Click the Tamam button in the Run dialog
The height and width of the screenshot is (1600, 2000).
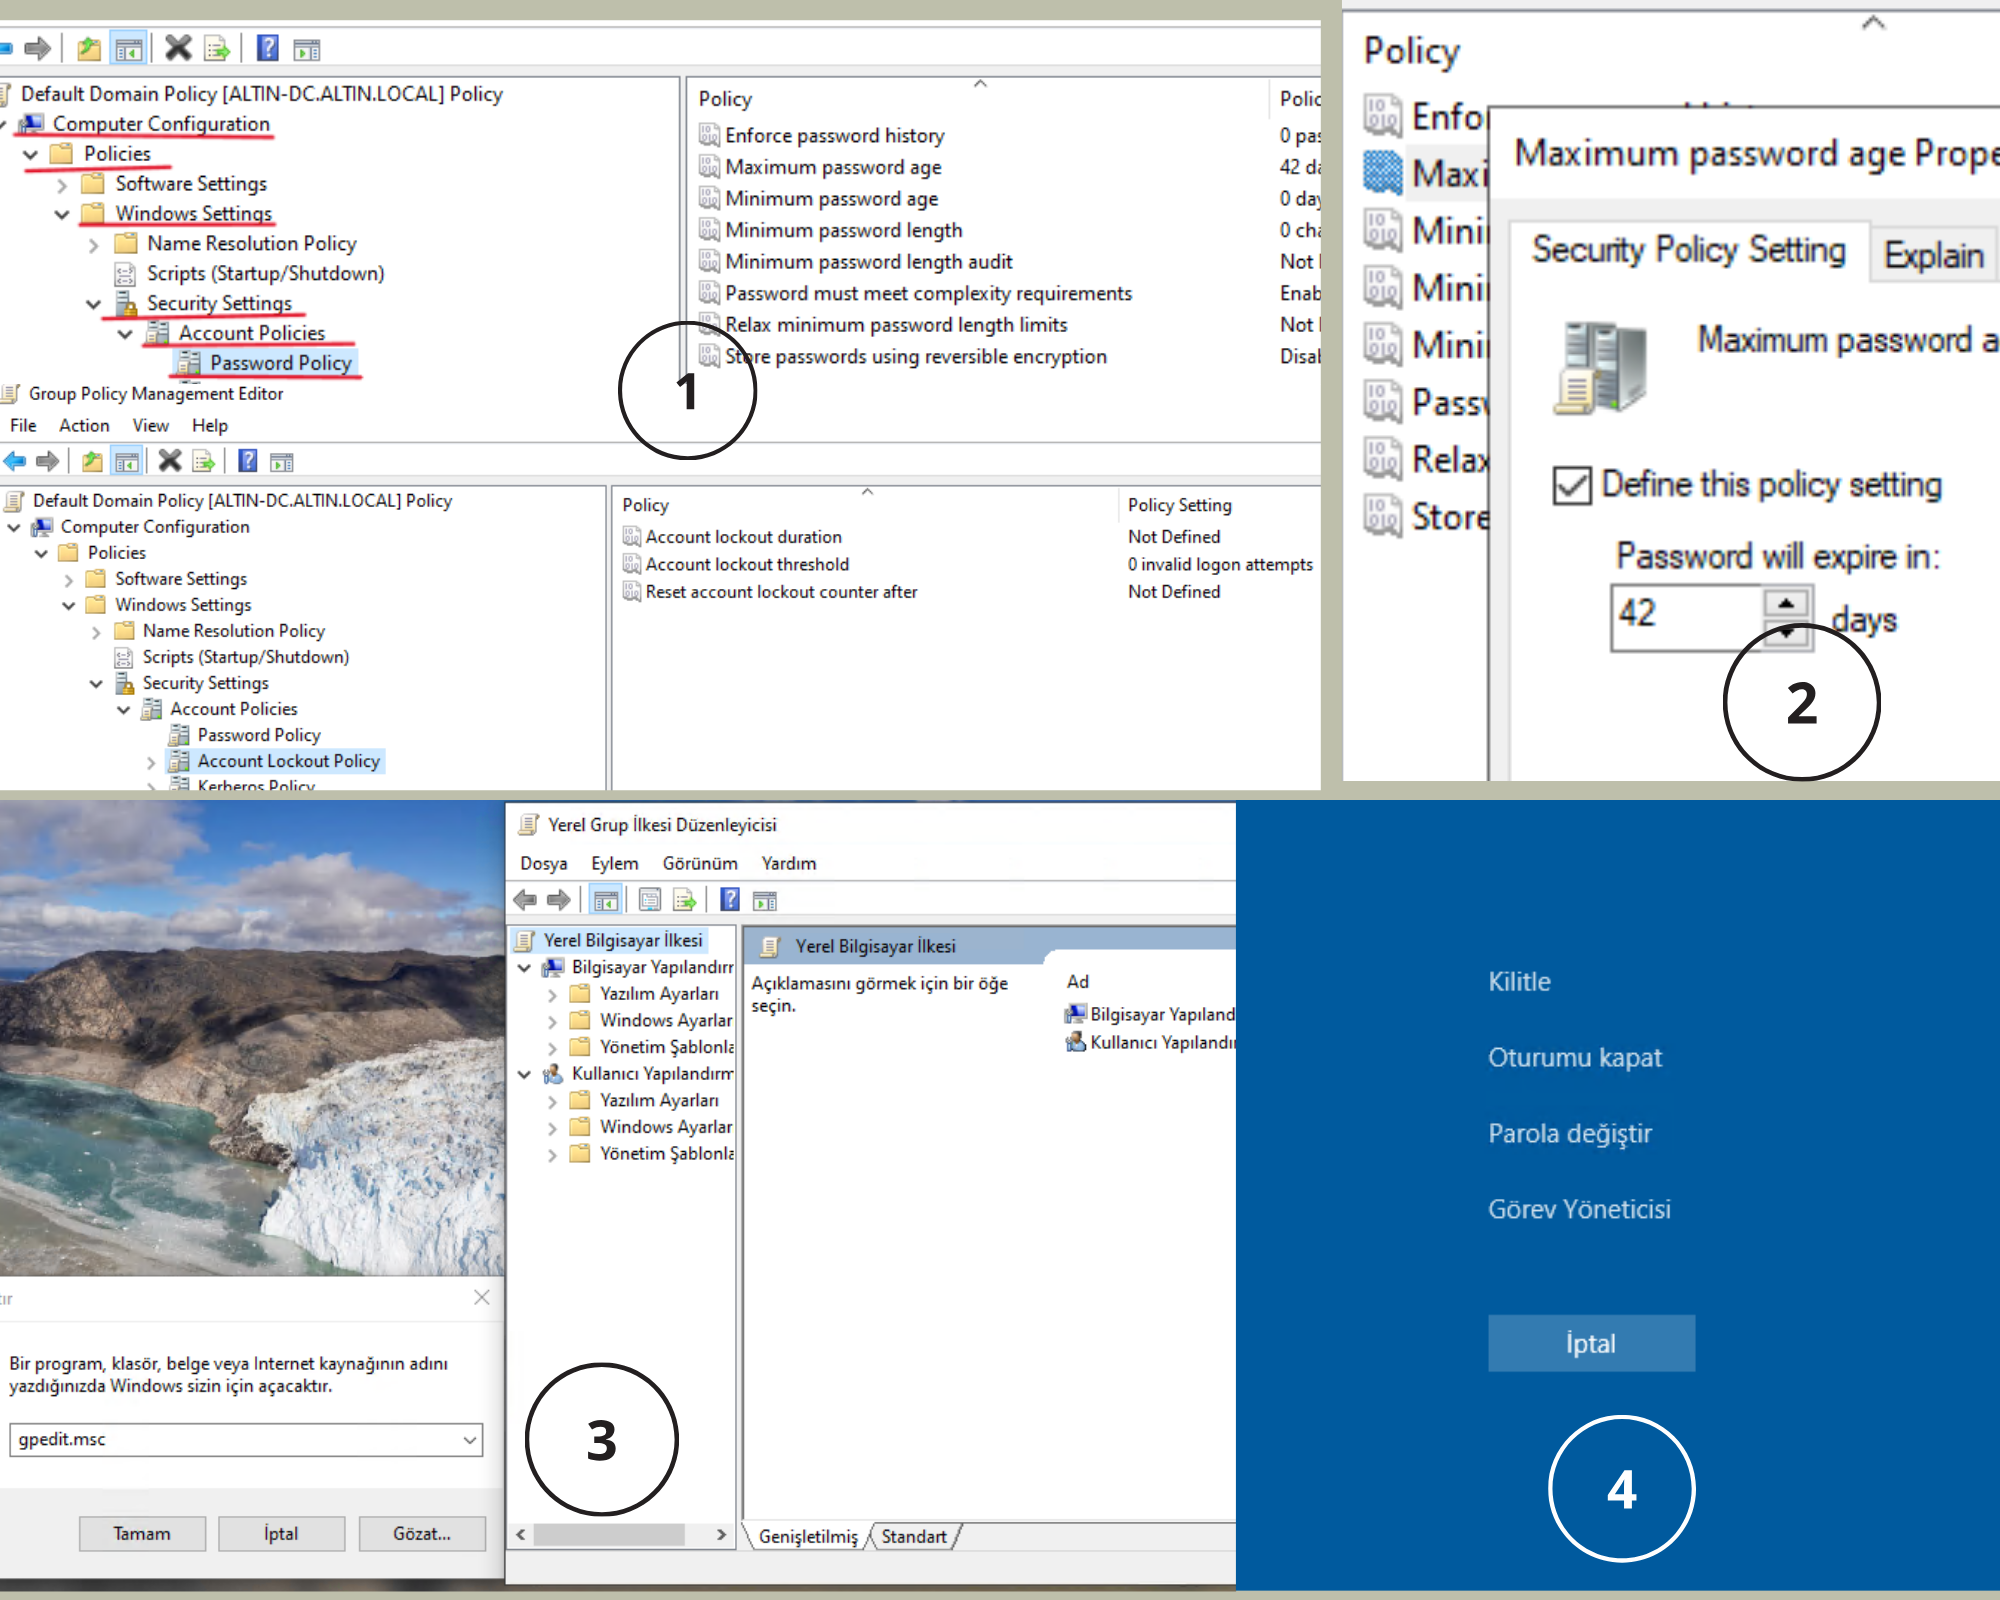pos(142,1533)
